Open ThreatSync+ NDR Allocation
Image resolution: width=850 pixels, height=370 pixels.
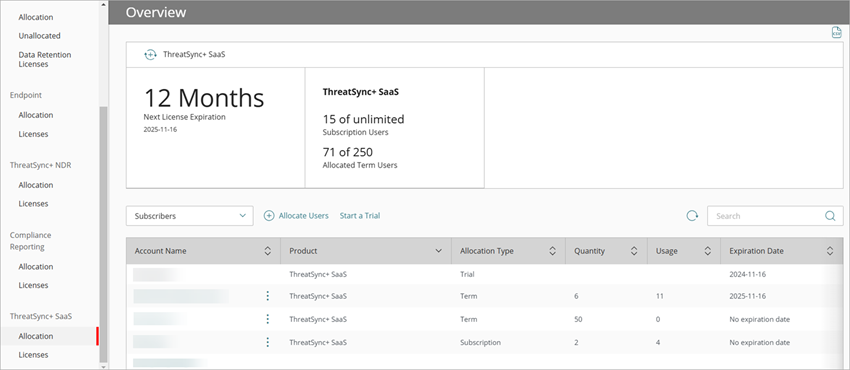[x=36, y=185]
